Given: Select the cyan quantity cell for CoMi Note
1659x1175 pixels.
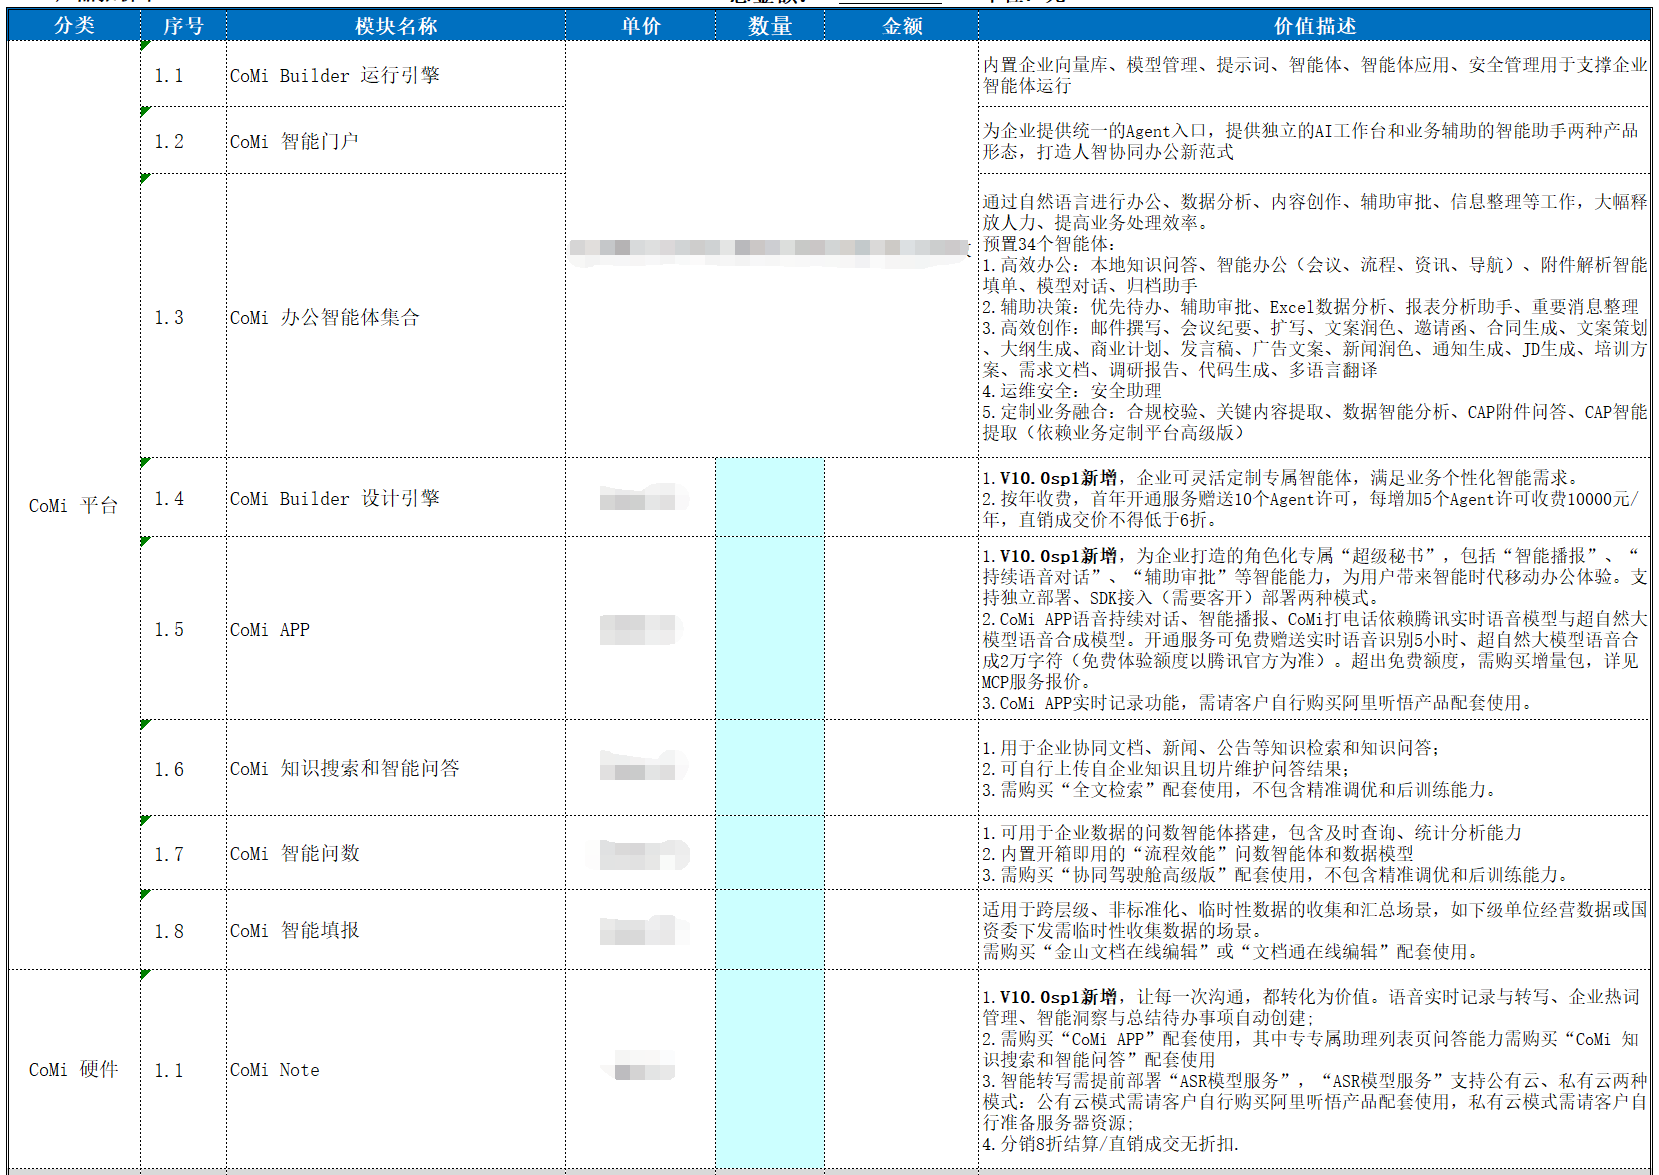Looking at the screenshot, I should point(770,1069).
